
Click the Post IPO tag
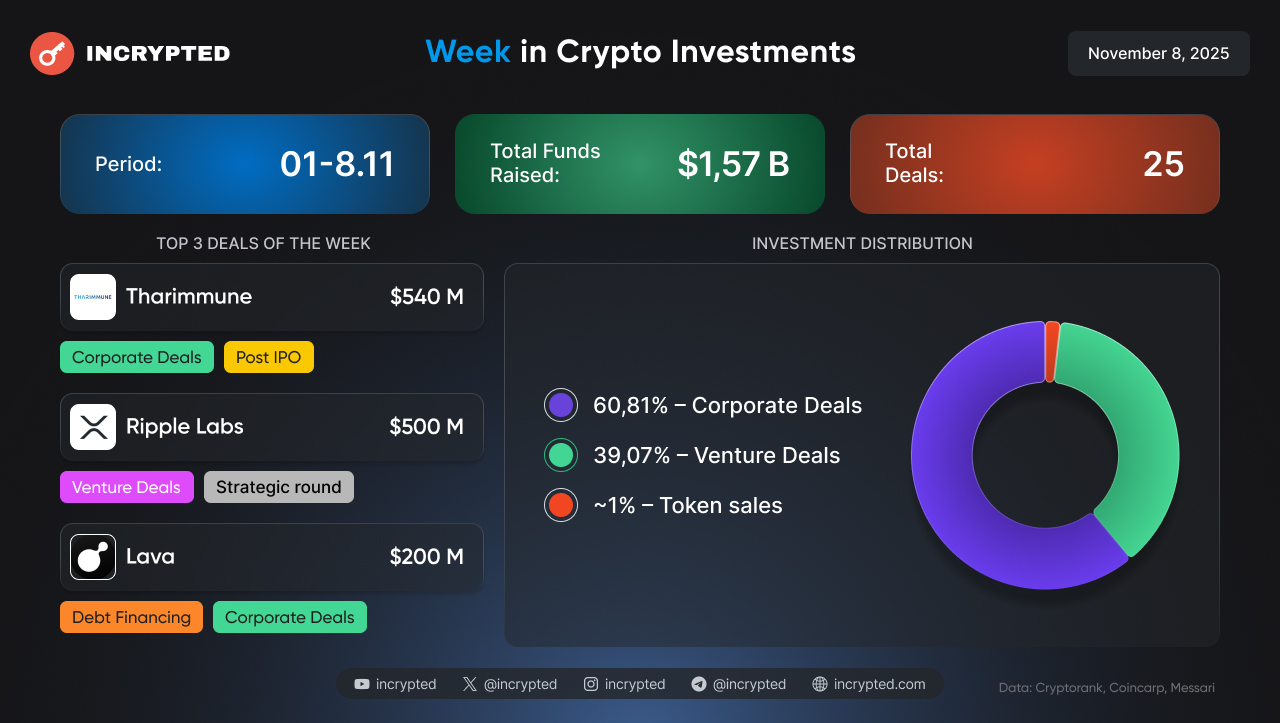tap(269, 357)
